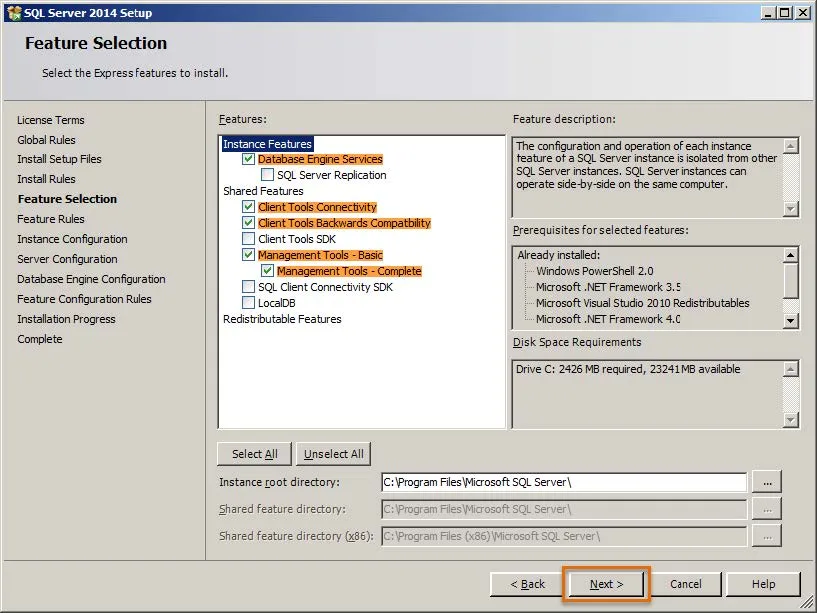Screen dimensions: 817x613
Task: Select Microsoft .NET Framework 4.0 prerequisite
Action: click(x=608, y=319)
